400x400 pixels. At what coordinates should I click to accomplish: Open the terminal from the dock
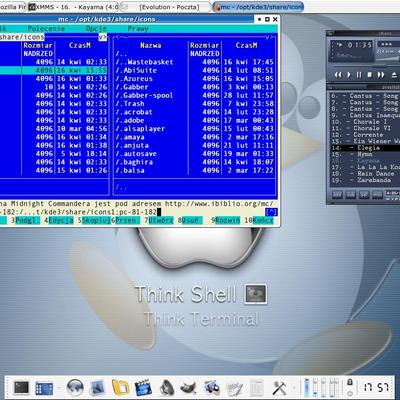click(22, 388)
